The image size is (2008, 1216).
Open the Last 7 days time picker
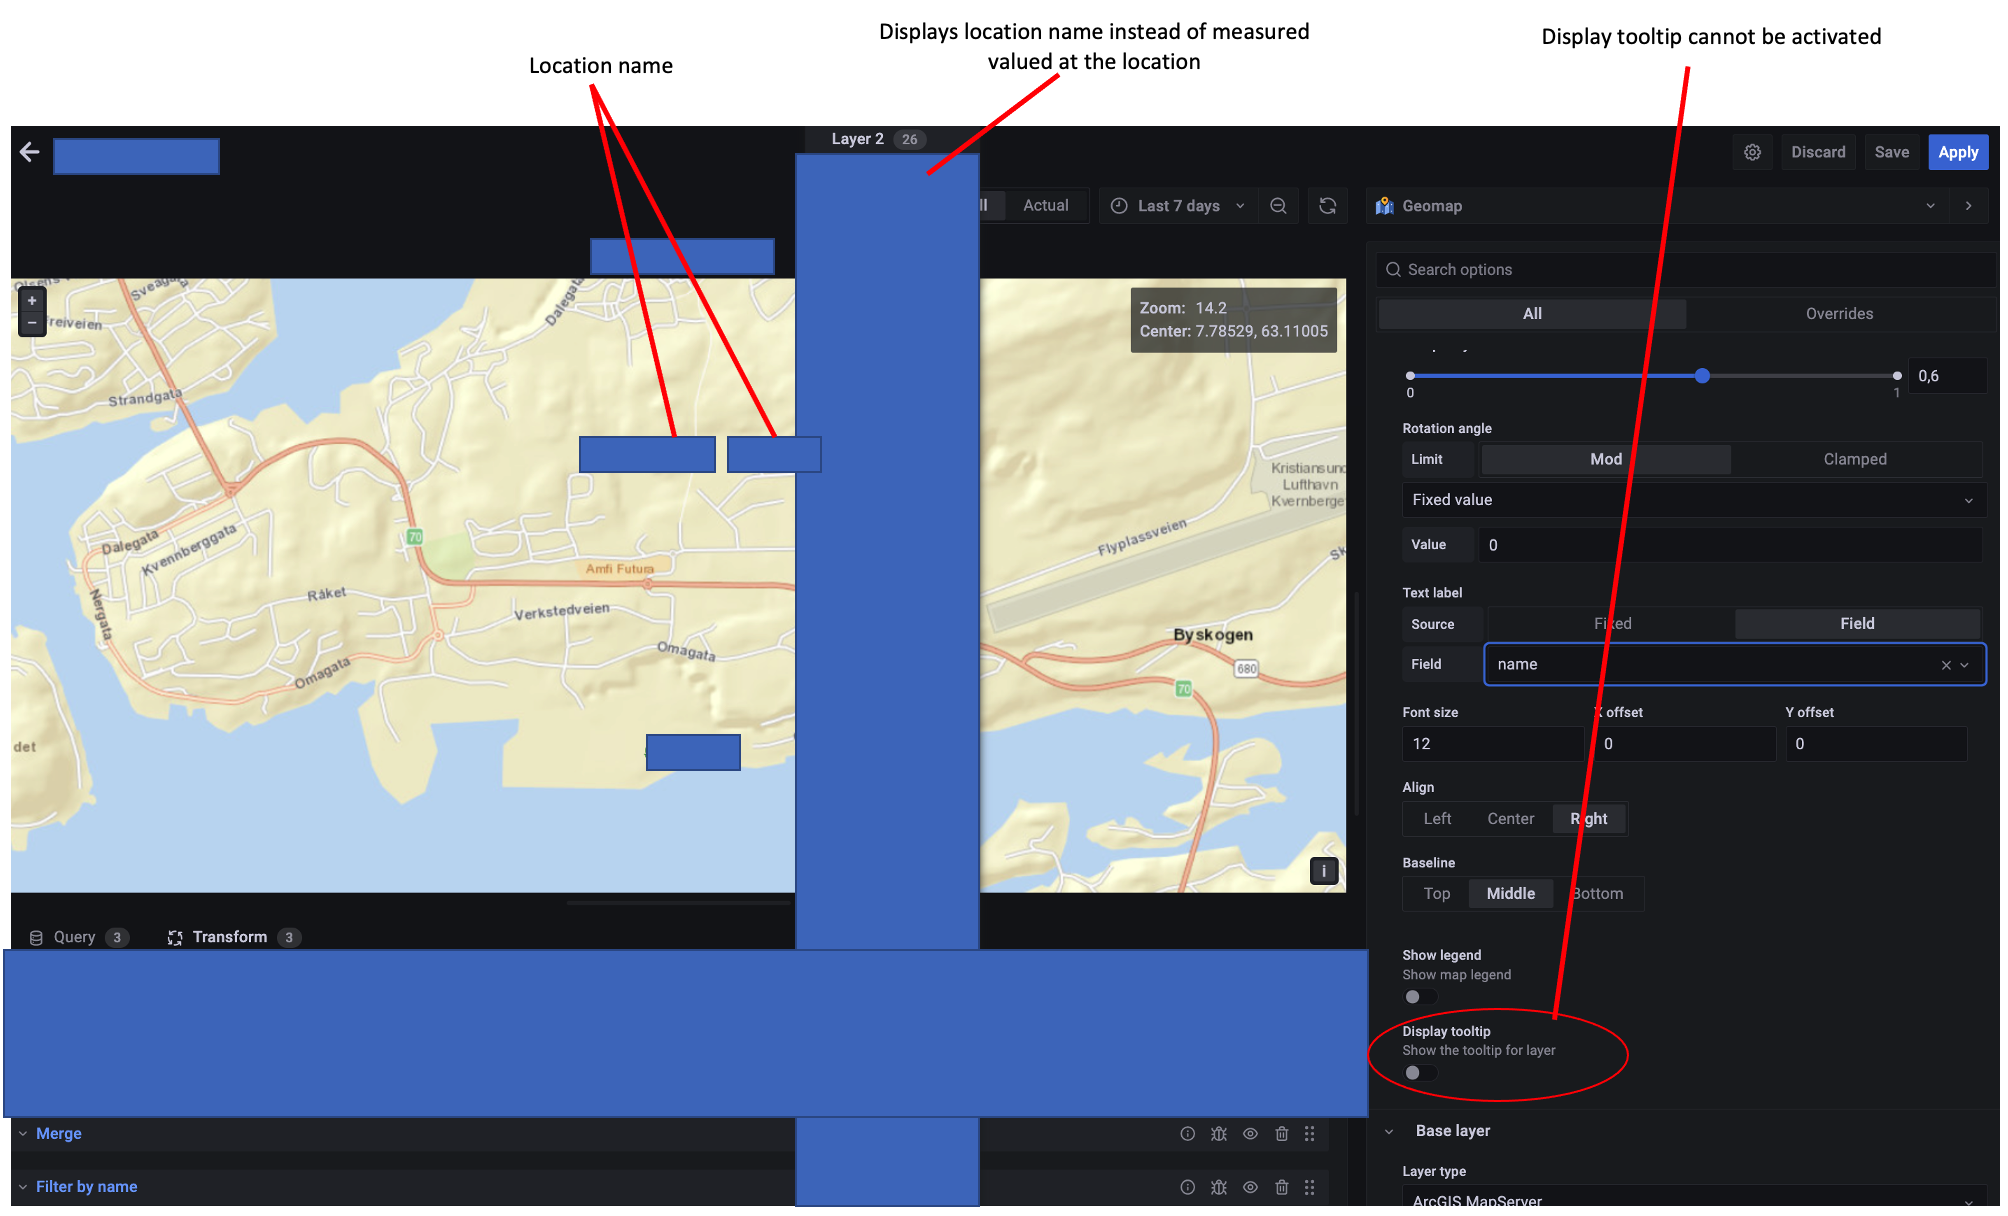pyautogui.click(x=1178, y=206)
